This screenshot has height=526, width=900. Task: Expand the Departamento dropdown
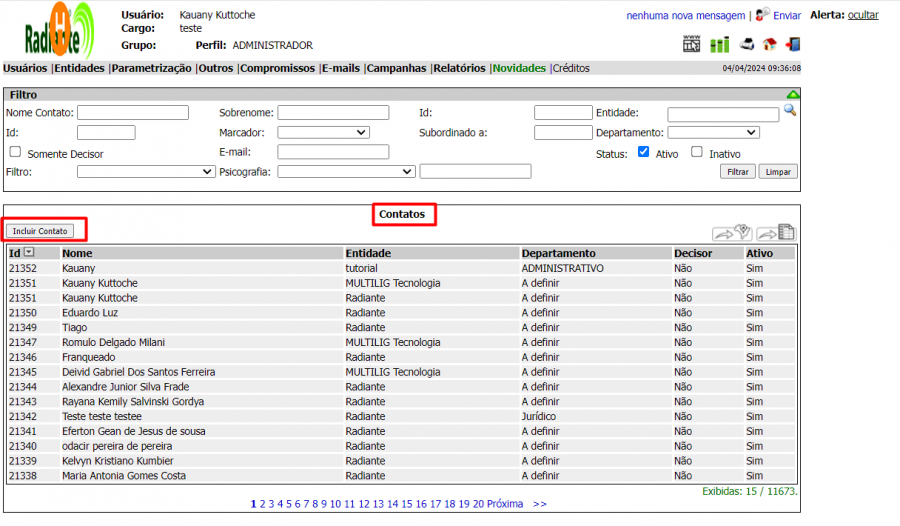pyautogui.click(x=713, y=132)
